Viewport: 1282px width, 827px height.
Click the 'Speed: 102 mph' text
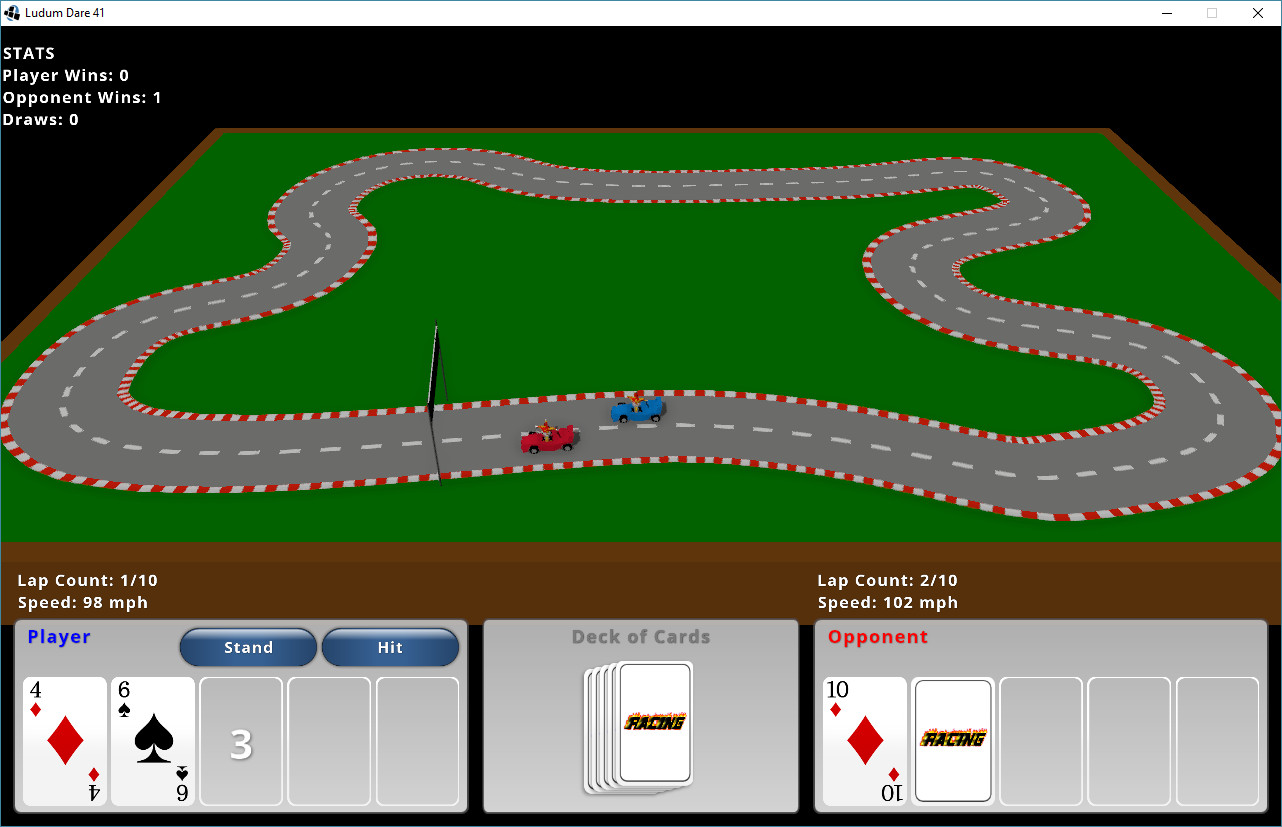pyautogui.click(x=888, y=602)
